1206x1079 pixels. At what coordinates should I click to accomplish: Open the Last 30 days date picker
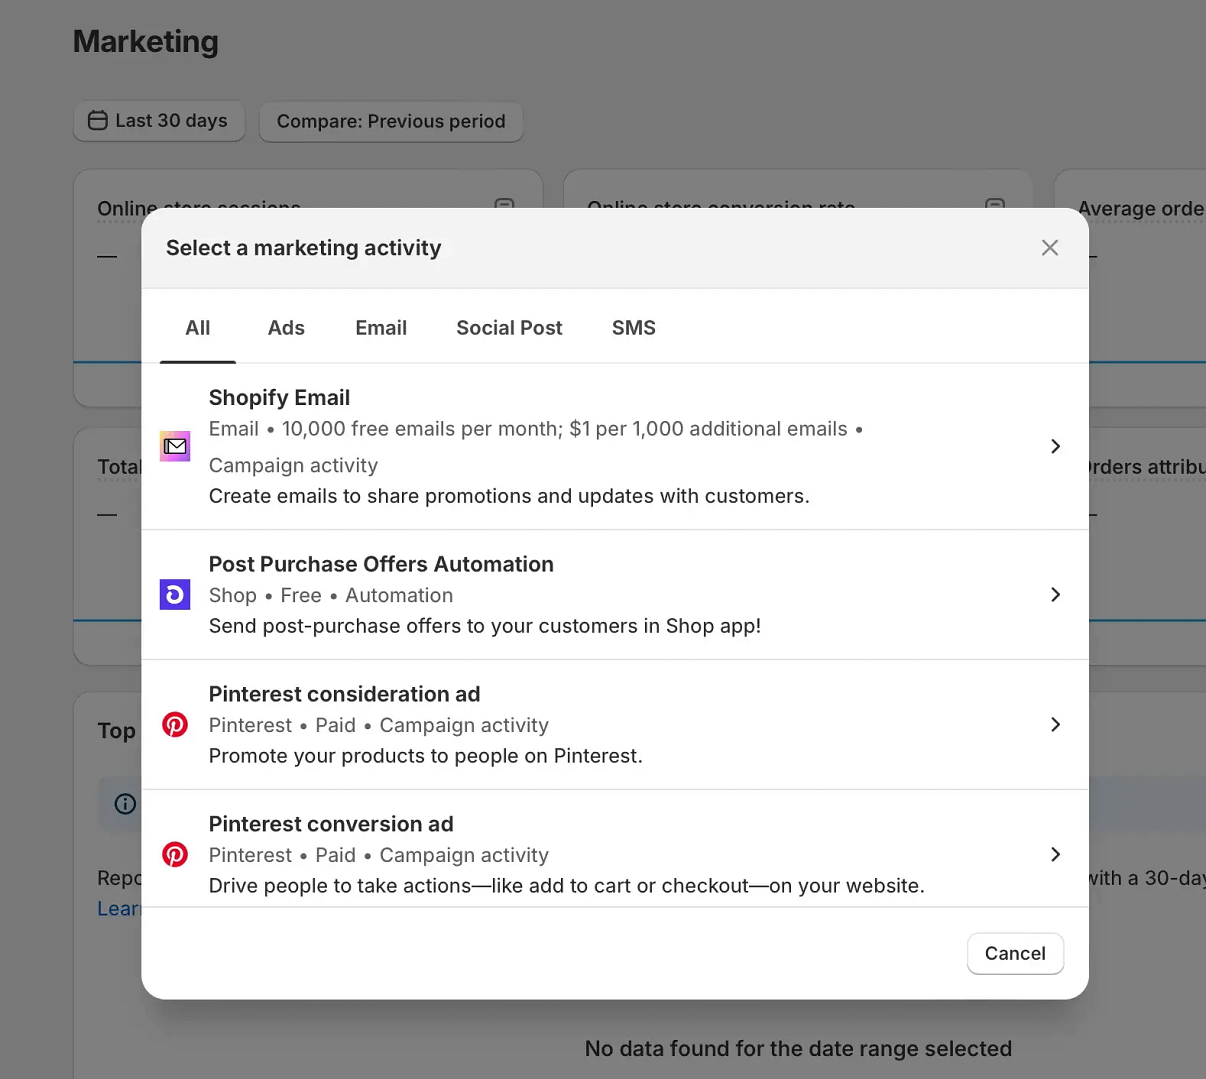pyautogui.click(x=159, y=121)
